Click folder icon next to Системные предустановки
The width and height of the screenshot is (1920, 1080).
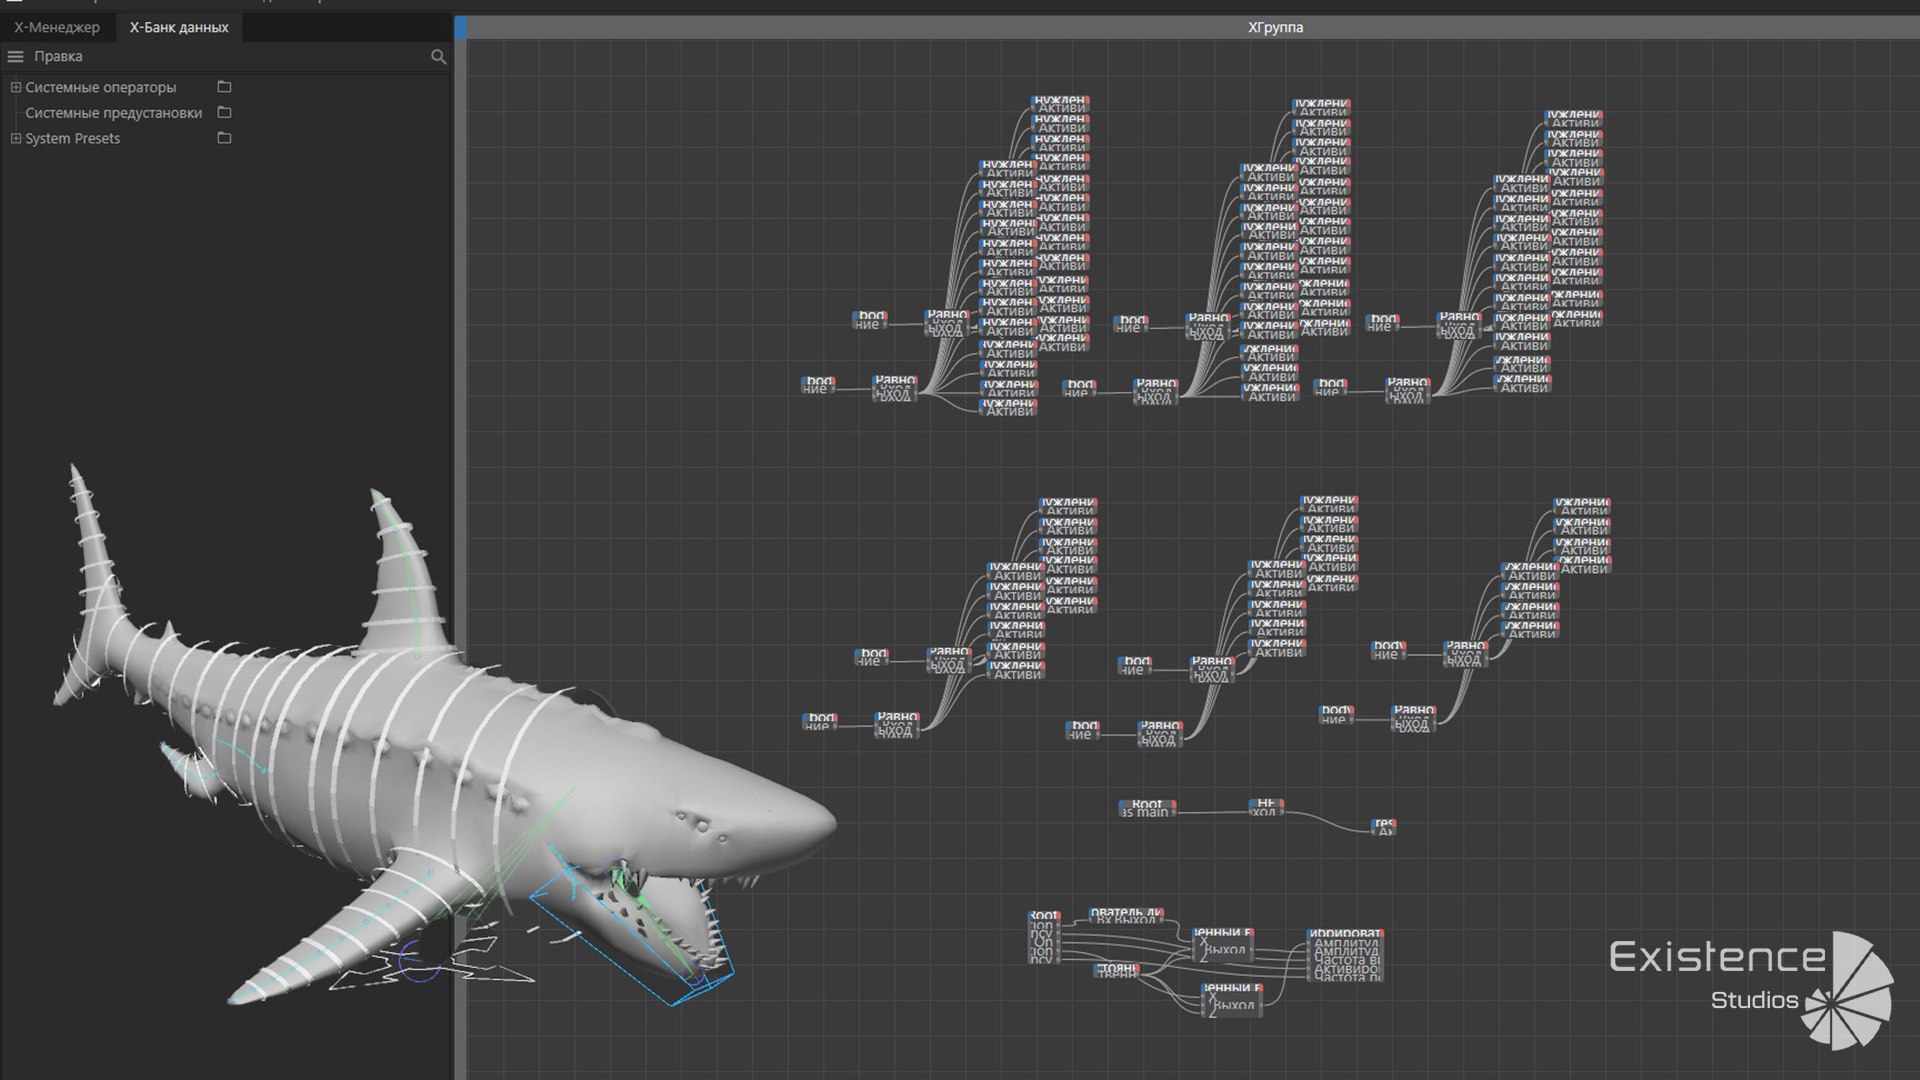pyautogui.click(x=224, y=112)
